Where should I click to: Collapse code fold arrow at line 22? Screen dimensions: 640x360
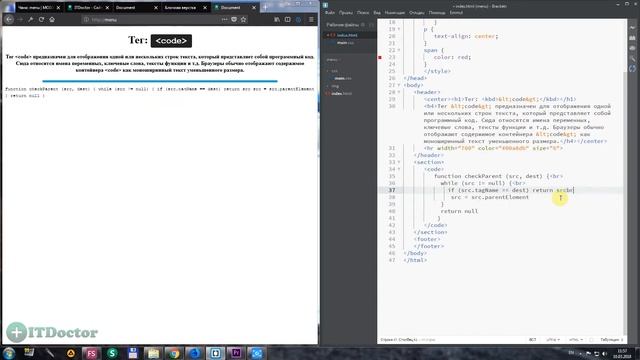coord(399,50)
